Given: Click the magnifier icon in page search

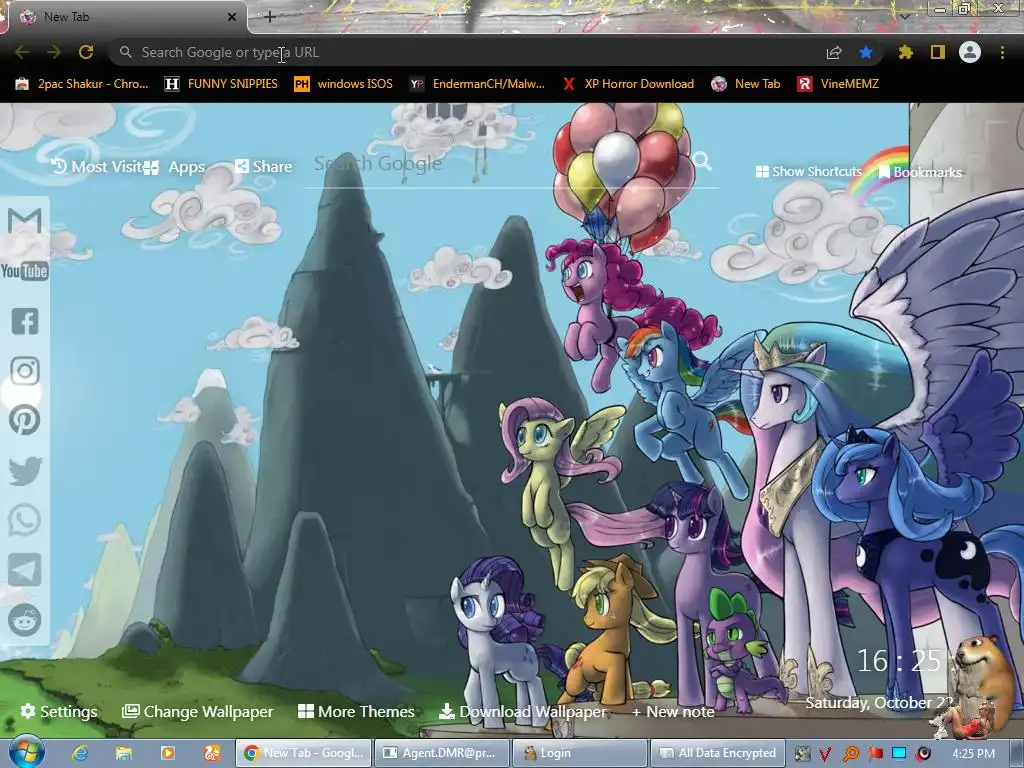Looking at the screenshot, I should point(702,160).
